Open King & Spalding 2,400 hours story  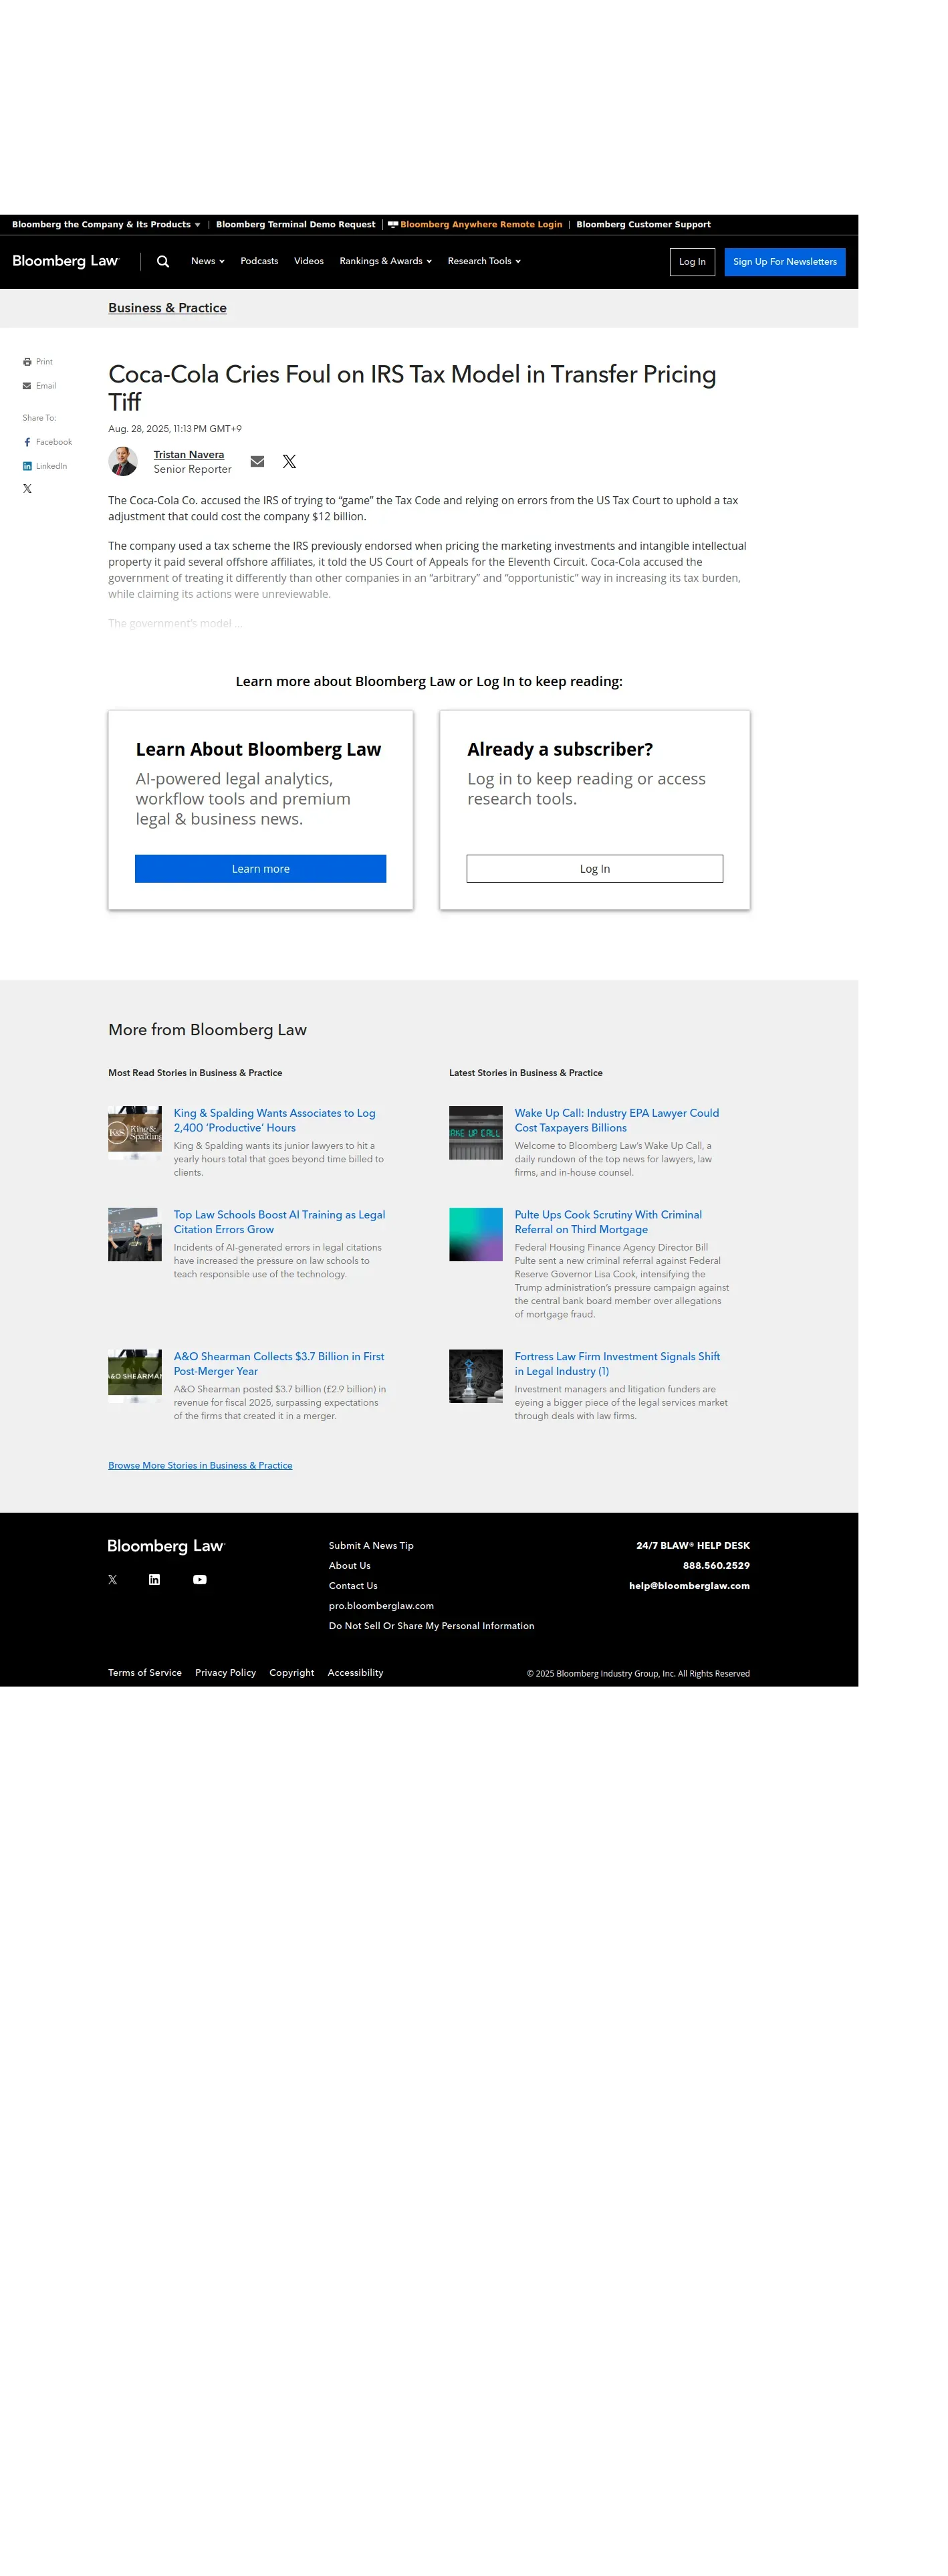[274, 1121]
